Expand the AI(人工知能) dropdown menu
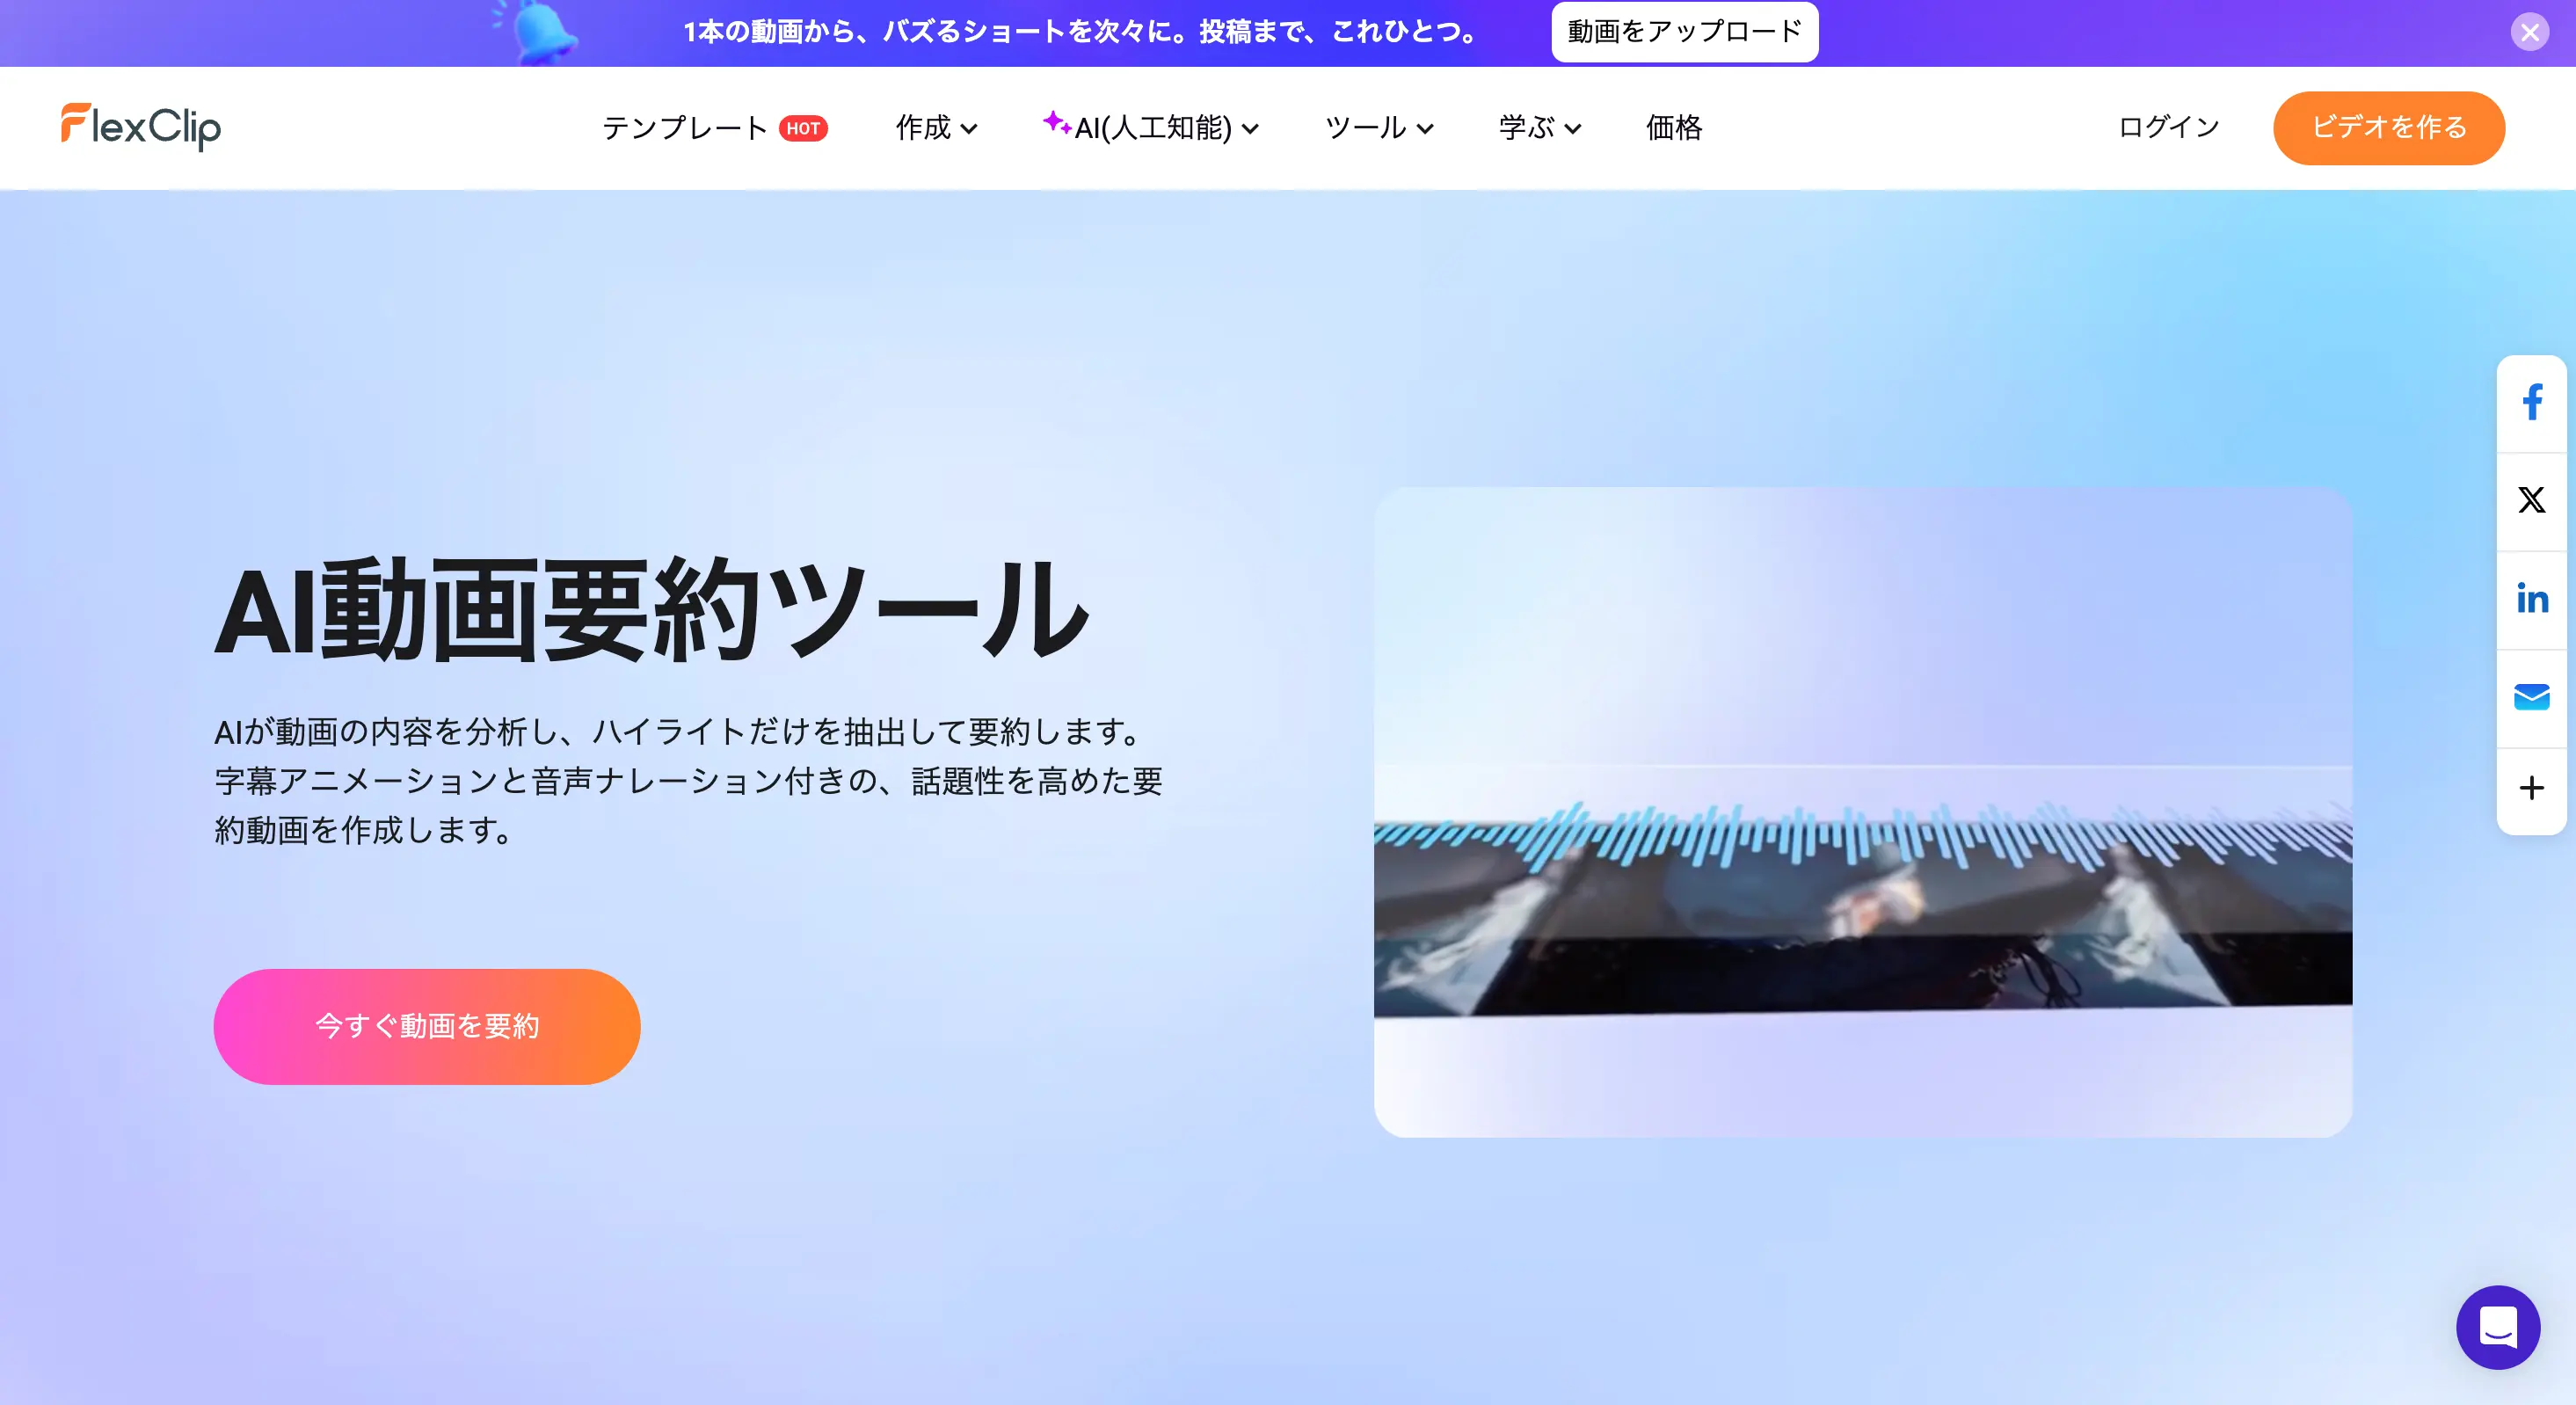 1151,128
